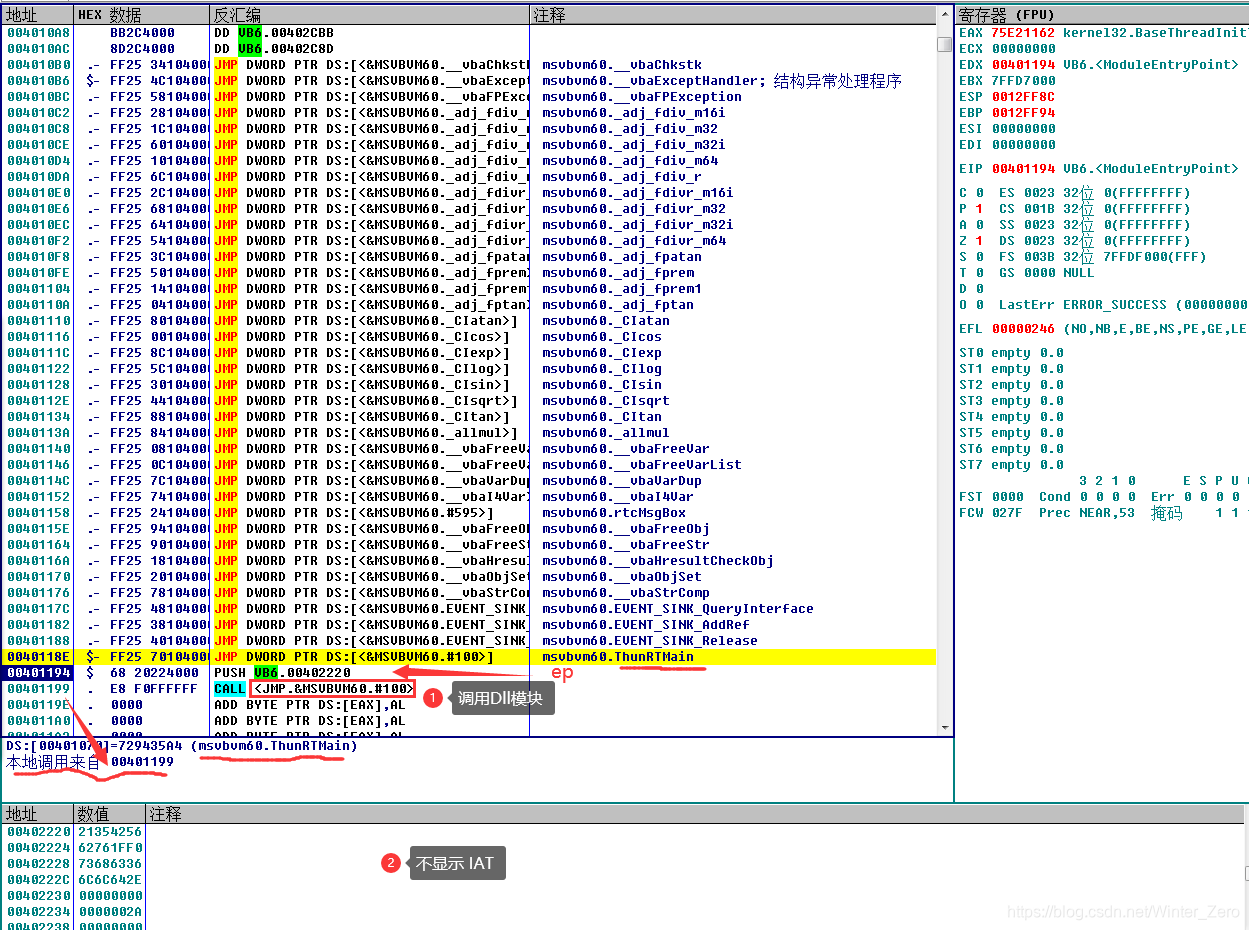The height and width of the screenshot is (930, 1249).
Task: Select the ECX register value 00000000
Action: click(x=1023, y=49)
